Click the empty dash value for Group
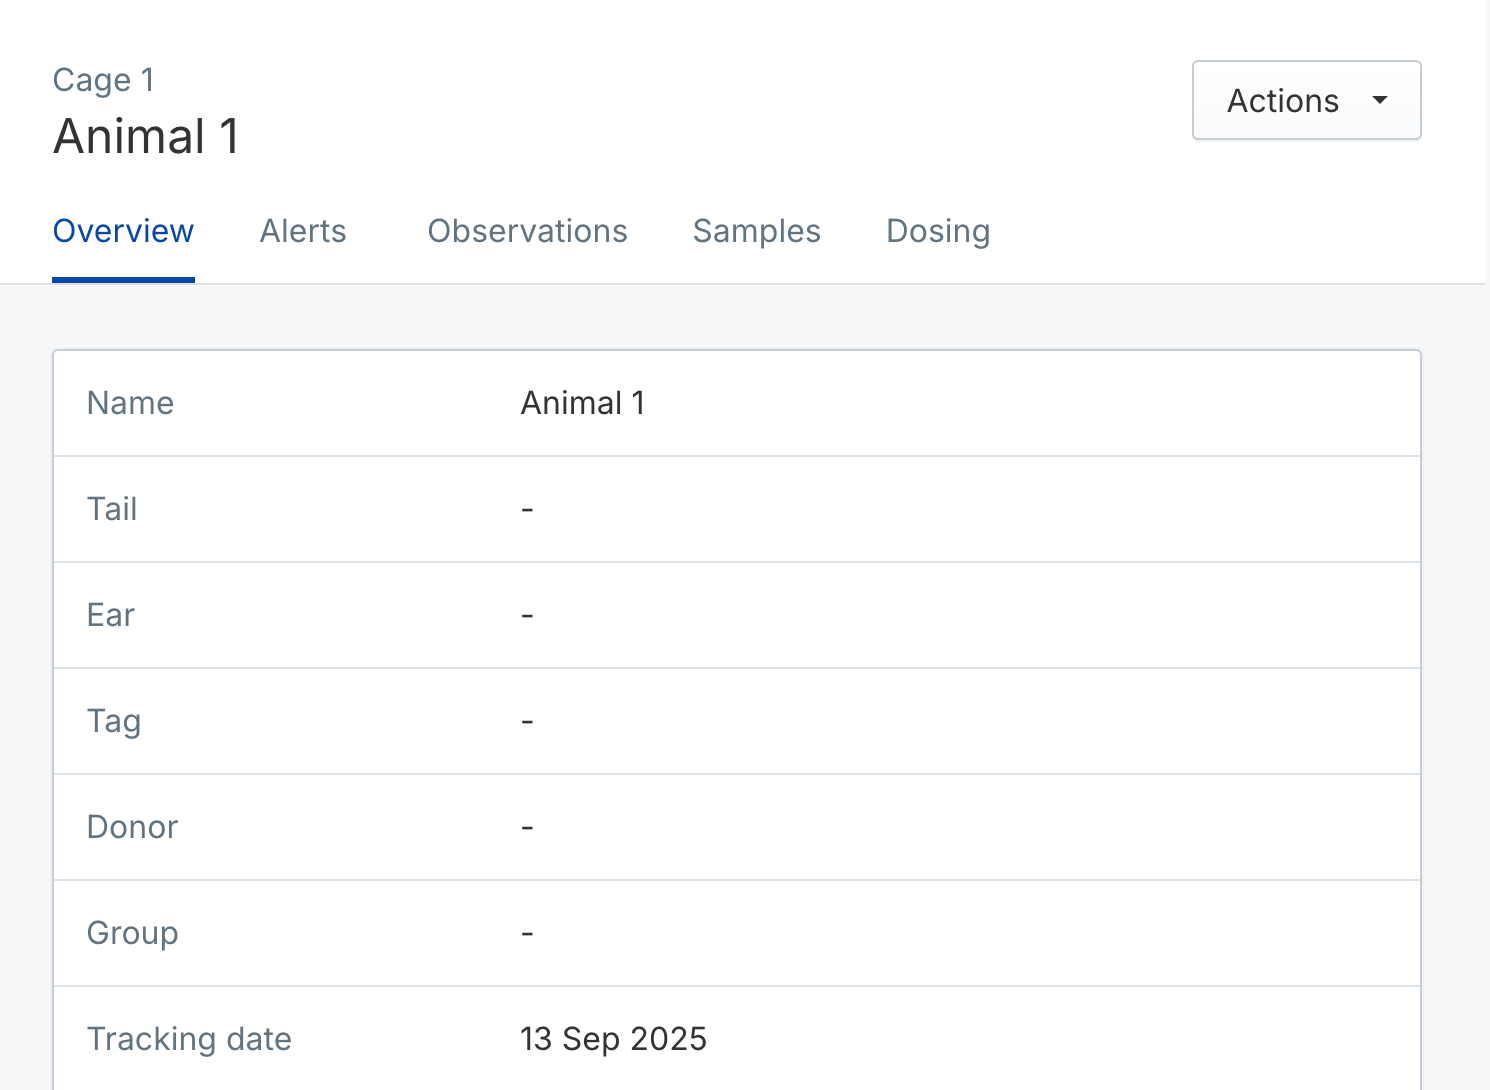This screenshot has width=1490, height=1090. pos(527,934)
